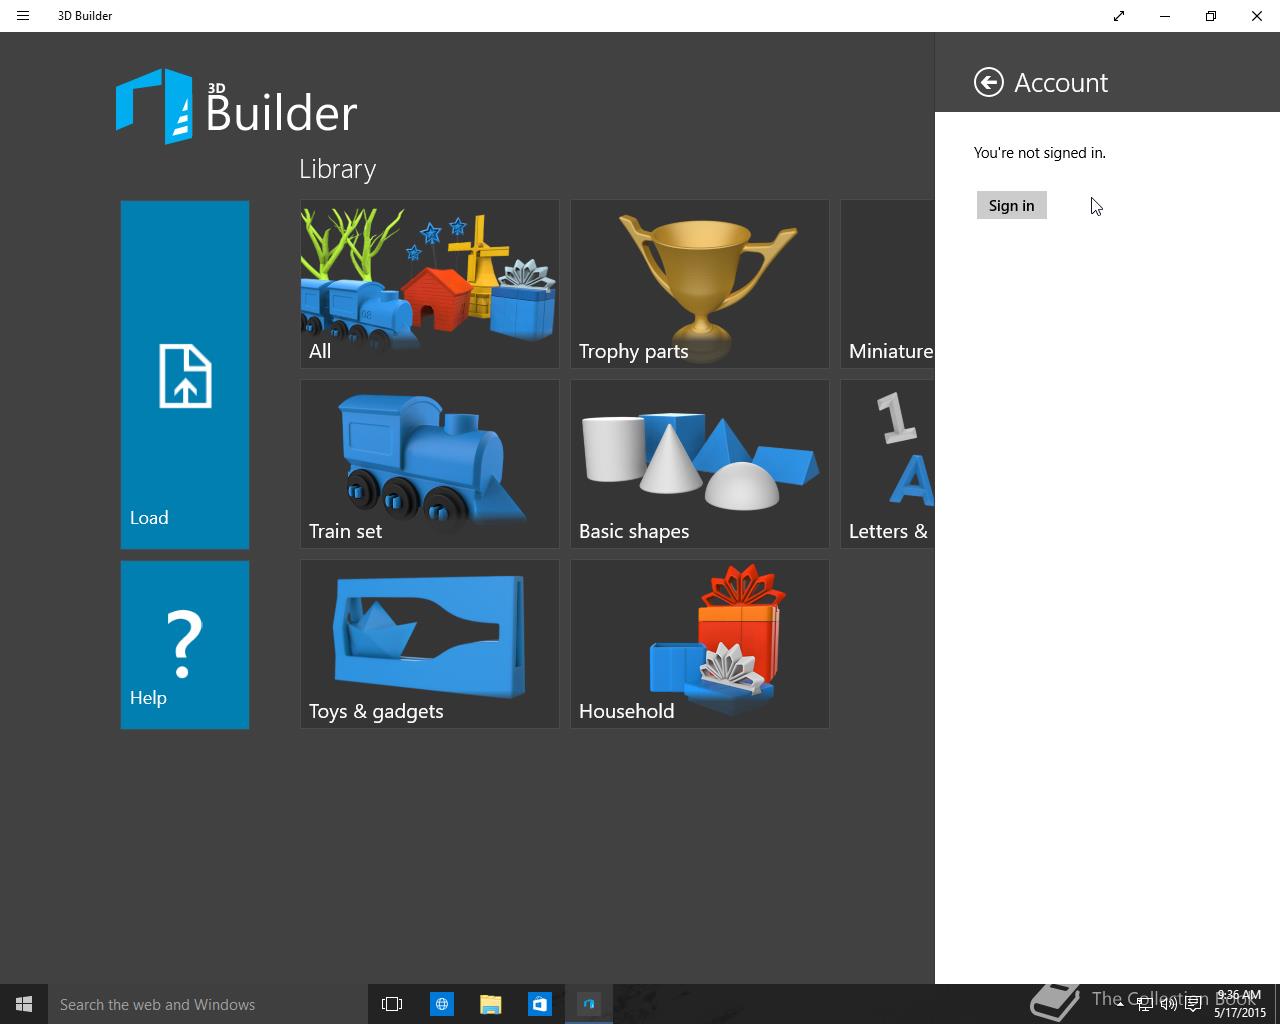Open the Windows Start menu
This screenshot has height=1024, width=1280.
pos(24,1004)
